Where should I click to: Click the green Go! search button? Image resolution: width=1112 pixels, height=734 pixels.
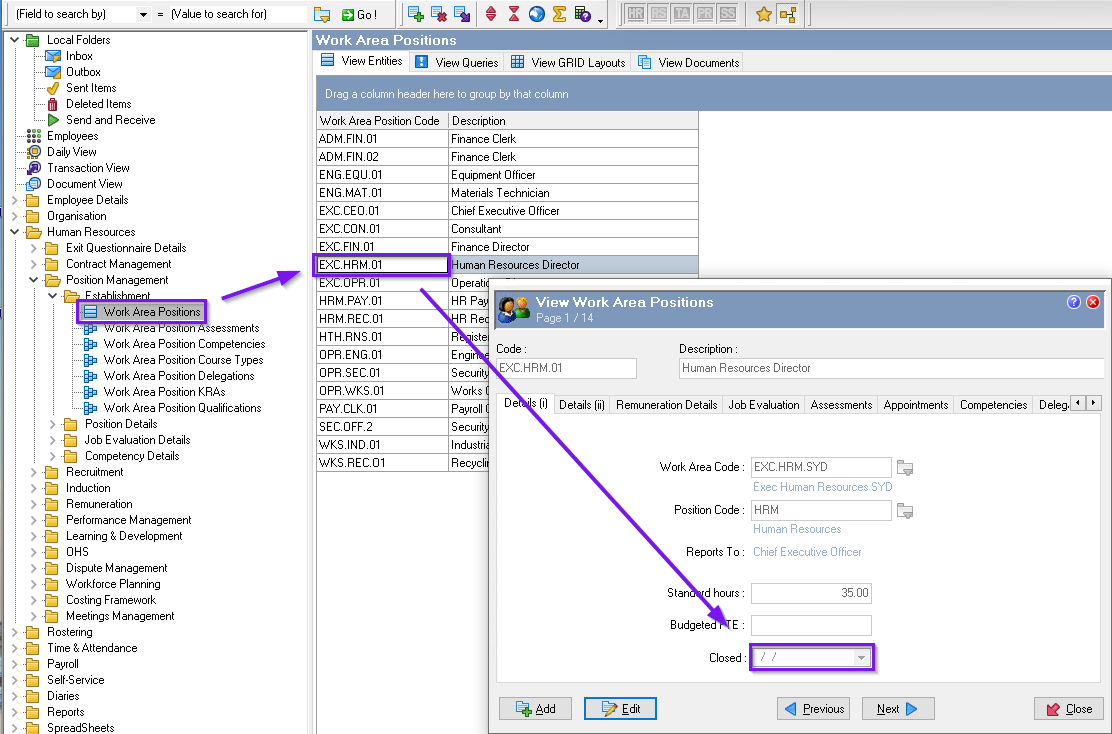(360, 14)
